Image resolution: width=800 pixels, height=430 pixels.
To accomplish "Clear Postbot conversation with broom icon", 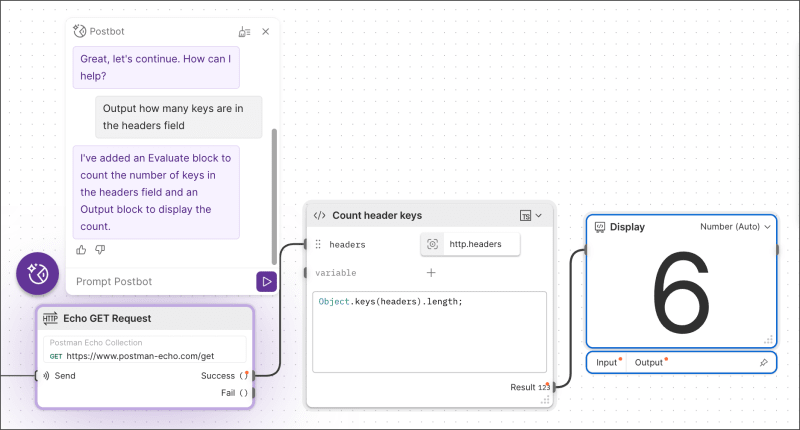I will [x=244, y=32].
